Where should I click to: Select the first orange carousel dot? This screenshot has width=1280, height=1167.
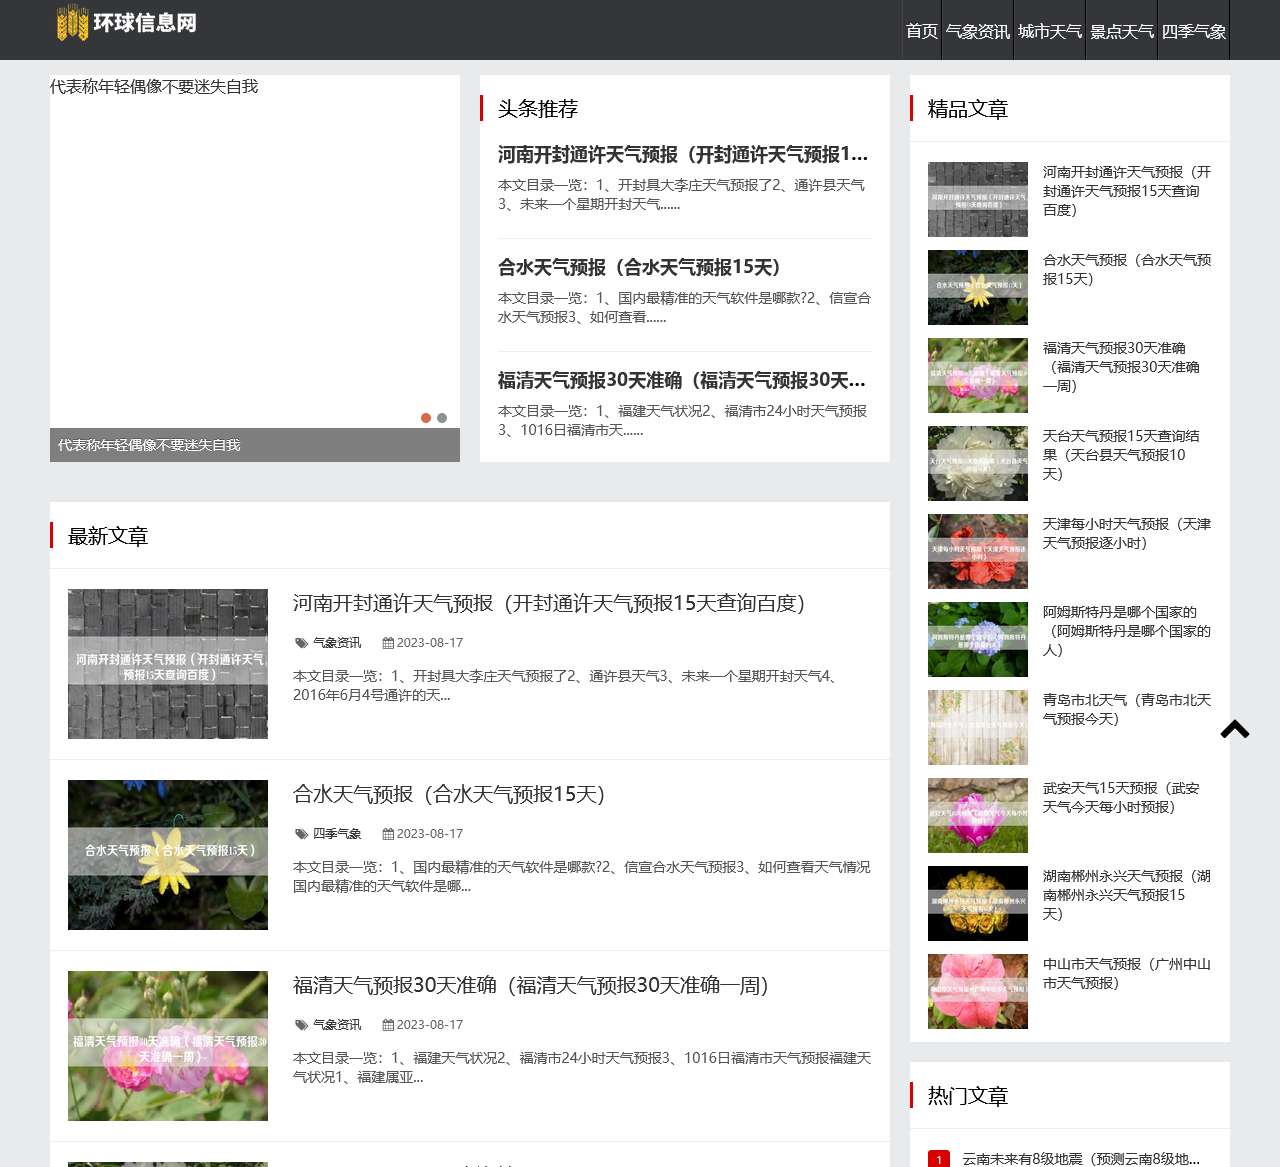point(426,418)
